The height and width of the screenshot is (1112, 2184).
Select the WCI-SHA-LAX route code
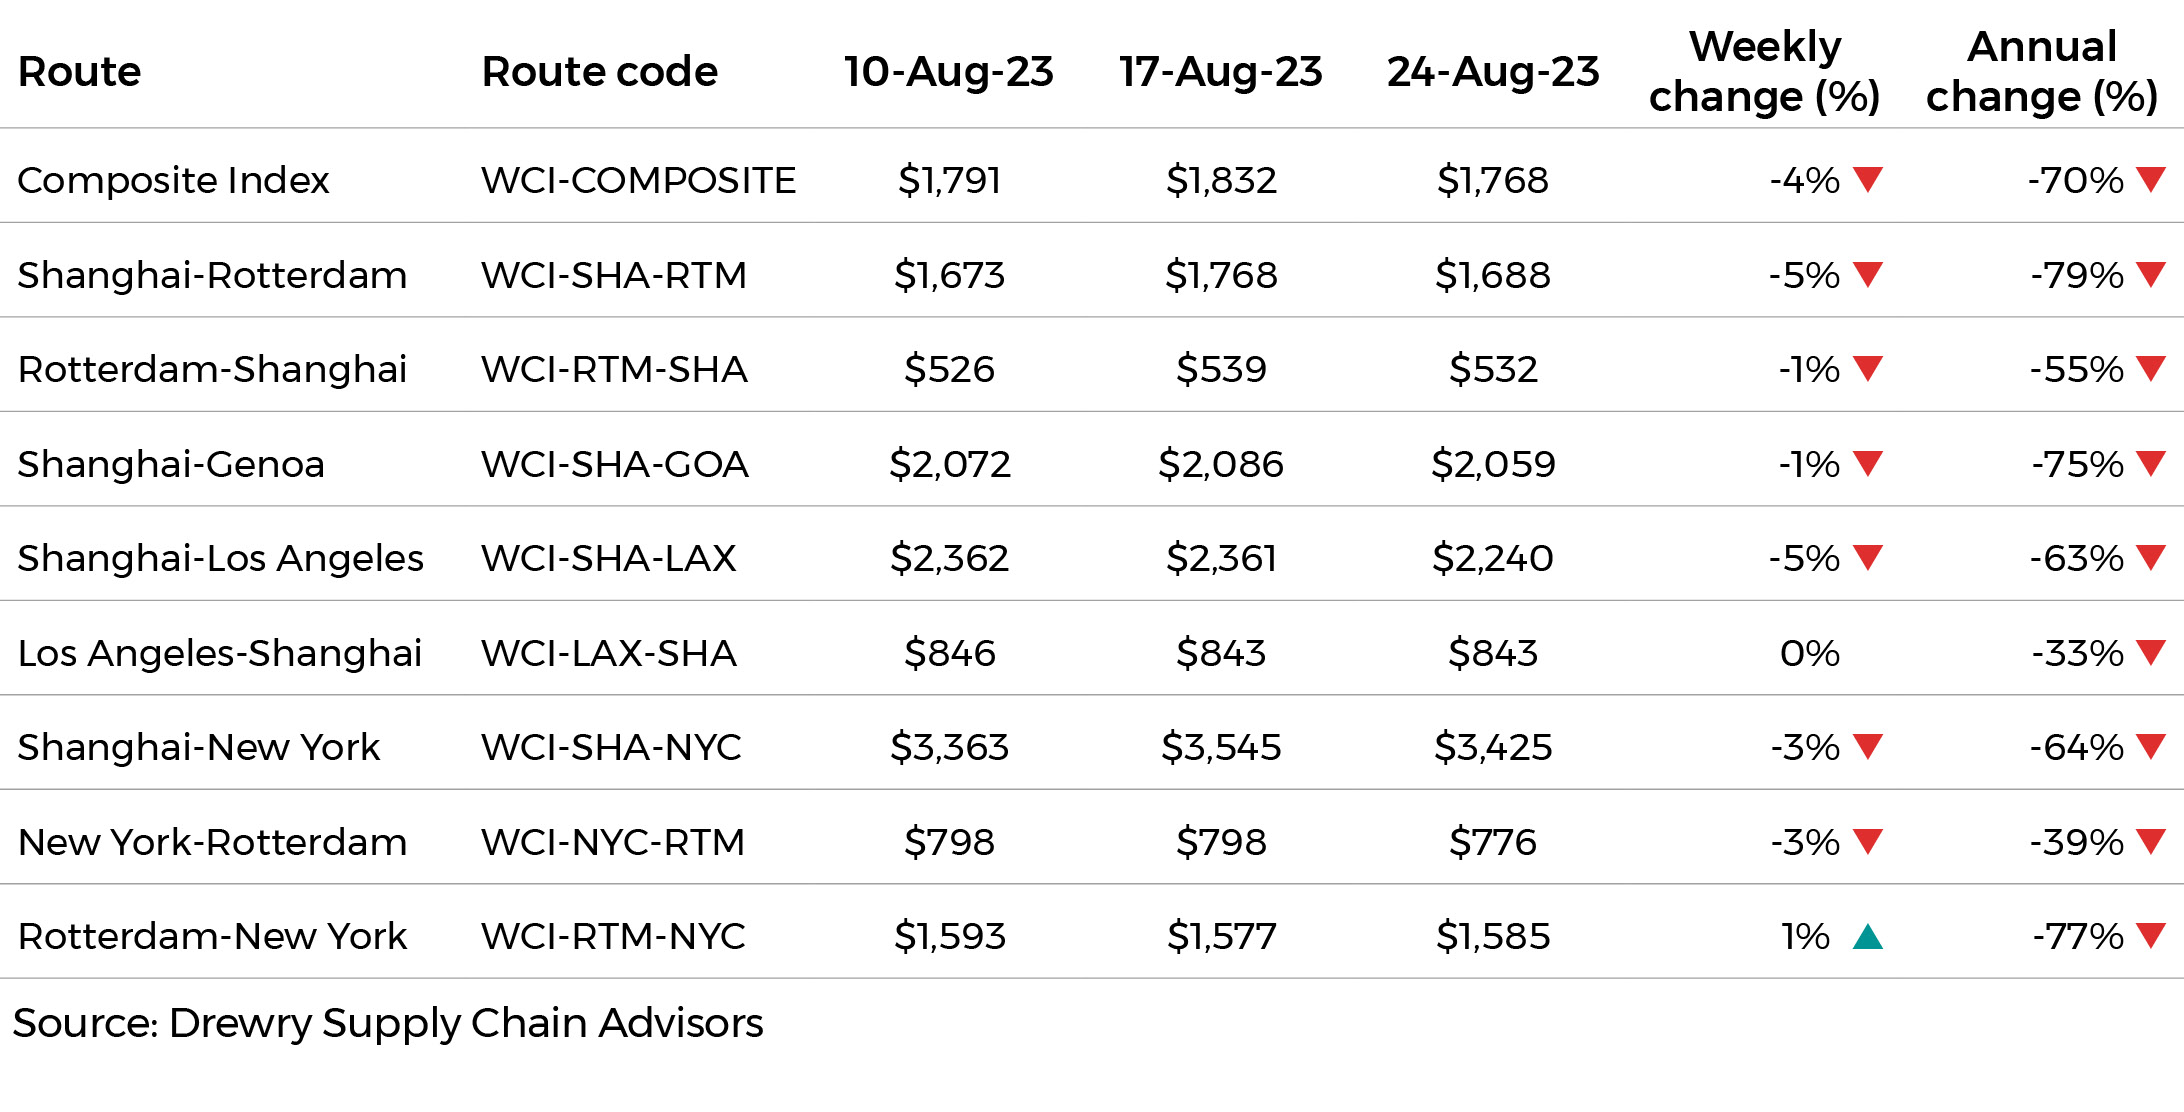(x=609, y=558)
